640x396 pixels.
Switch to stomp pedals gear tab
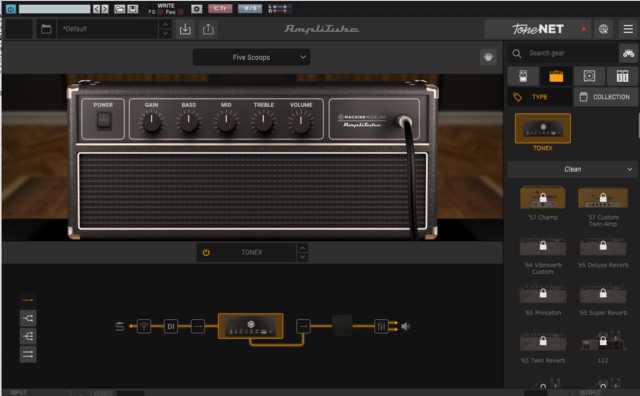[523, 76]
